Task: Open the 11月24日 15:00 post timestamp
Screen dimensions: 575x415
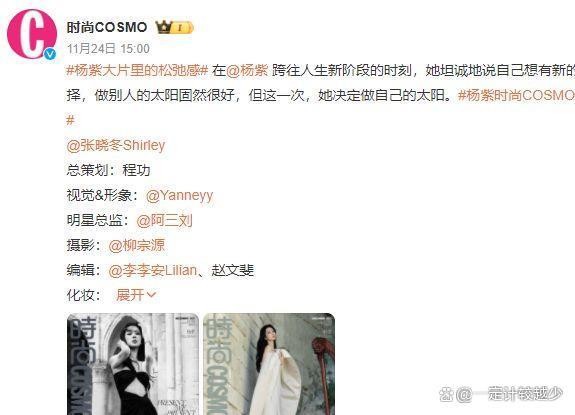Action: (x=108, y=48)
